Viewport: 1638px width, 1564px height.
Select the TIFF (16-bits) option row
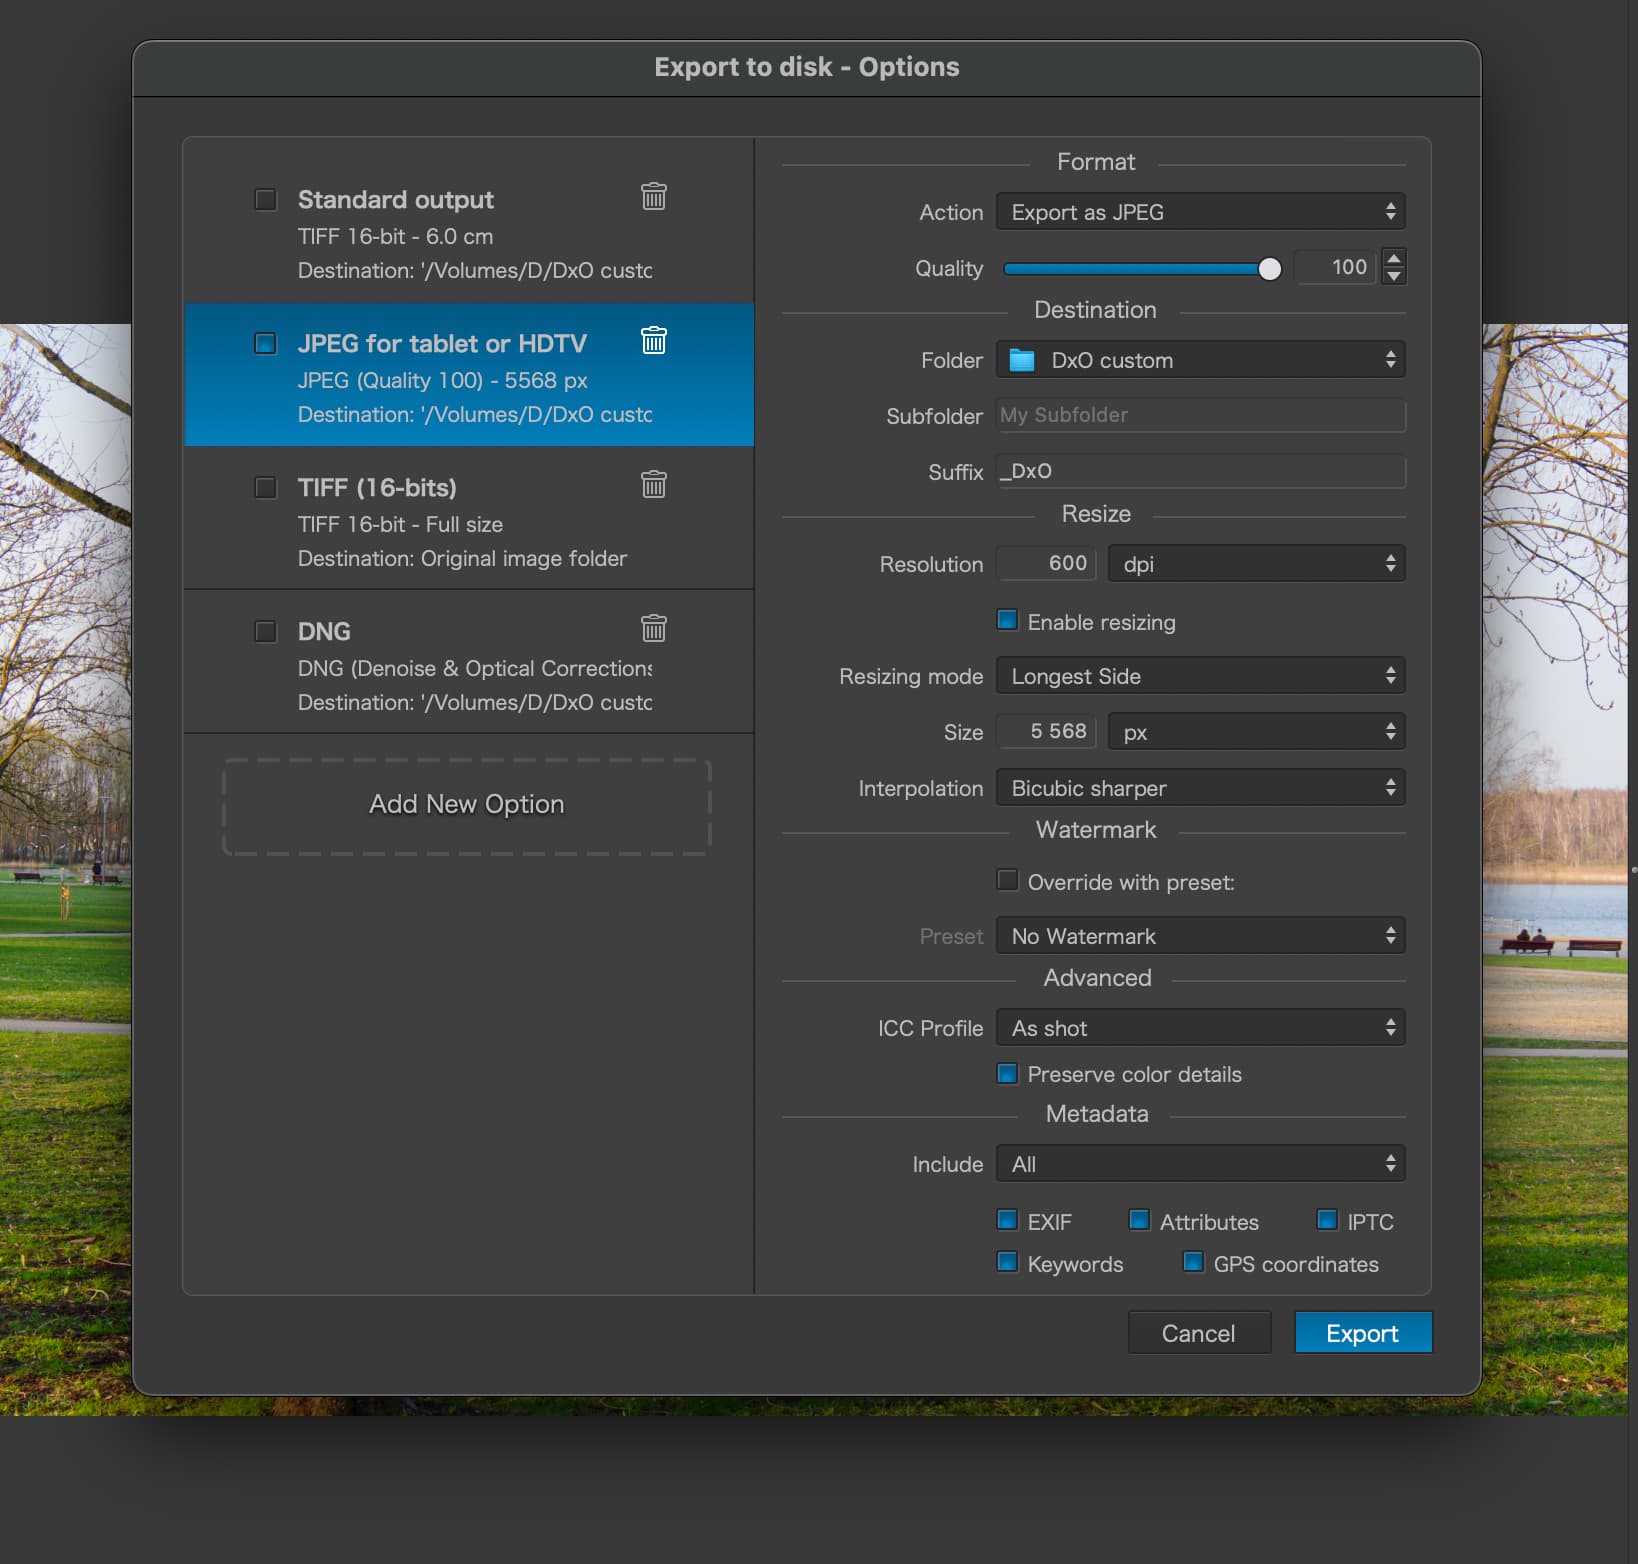[x=469, y=518]
